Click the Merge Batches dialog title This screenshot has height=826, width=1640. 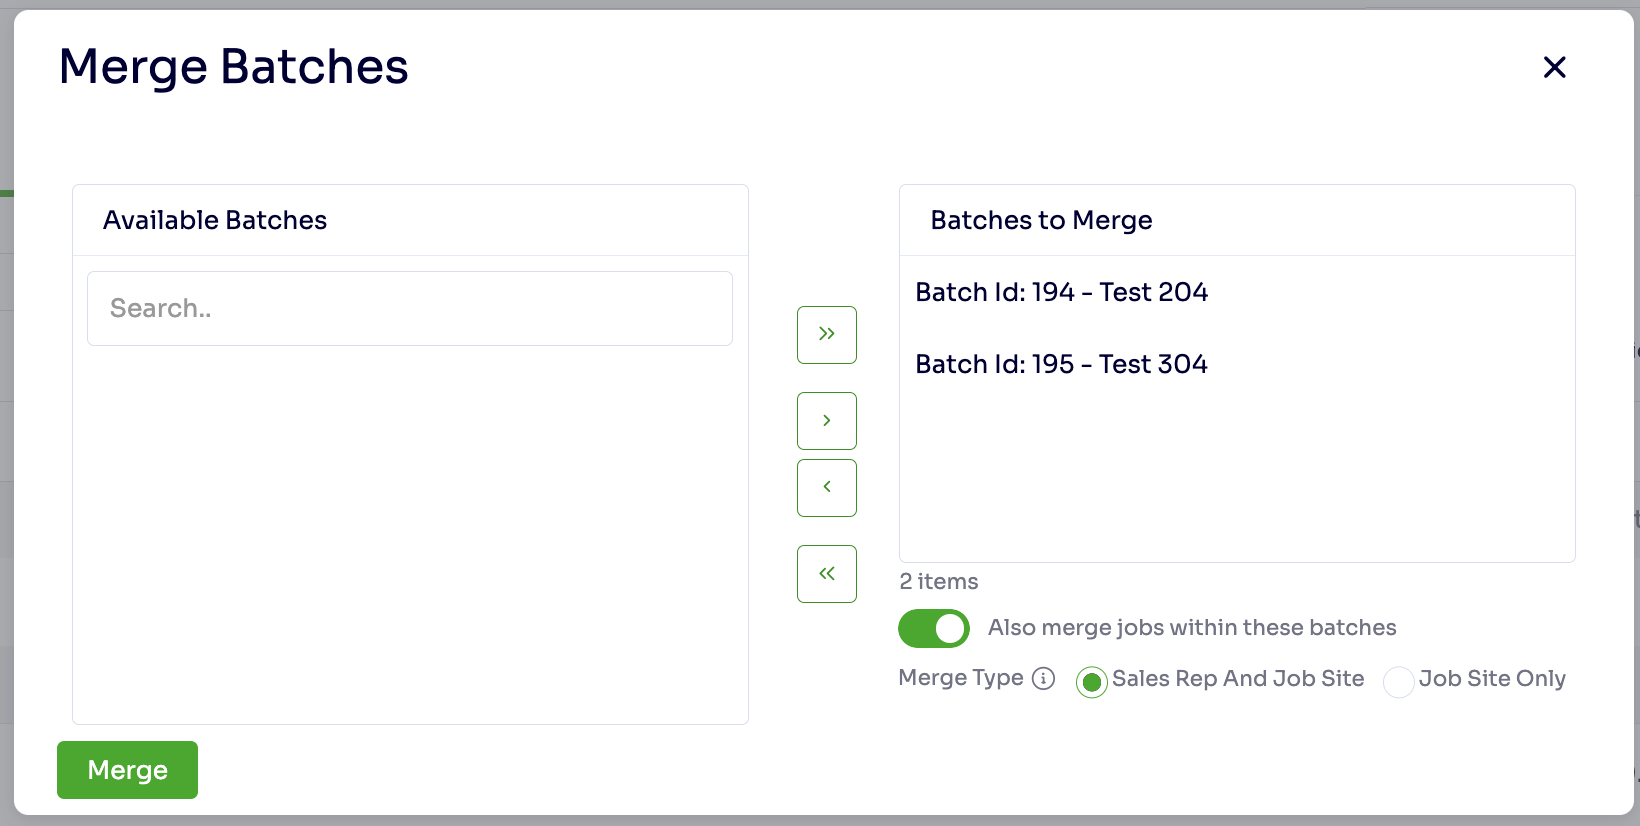(x=233, y=67)
